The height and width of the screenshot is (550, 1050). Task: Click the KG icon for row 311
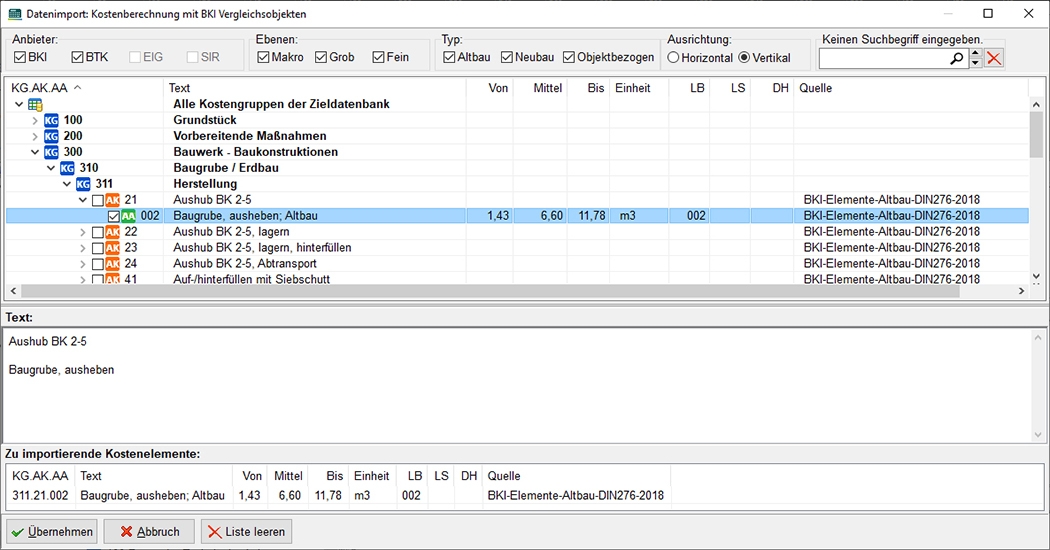(83, 184)
